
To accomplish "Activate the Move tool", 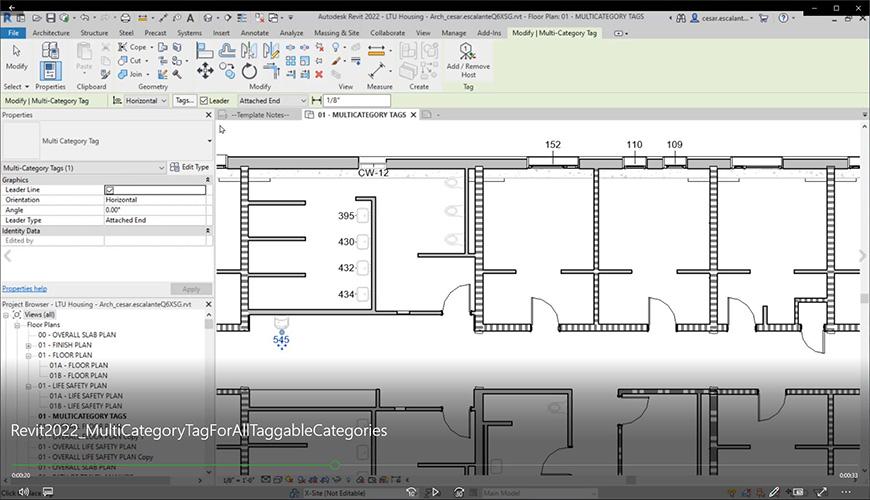I will click(205, 71).
